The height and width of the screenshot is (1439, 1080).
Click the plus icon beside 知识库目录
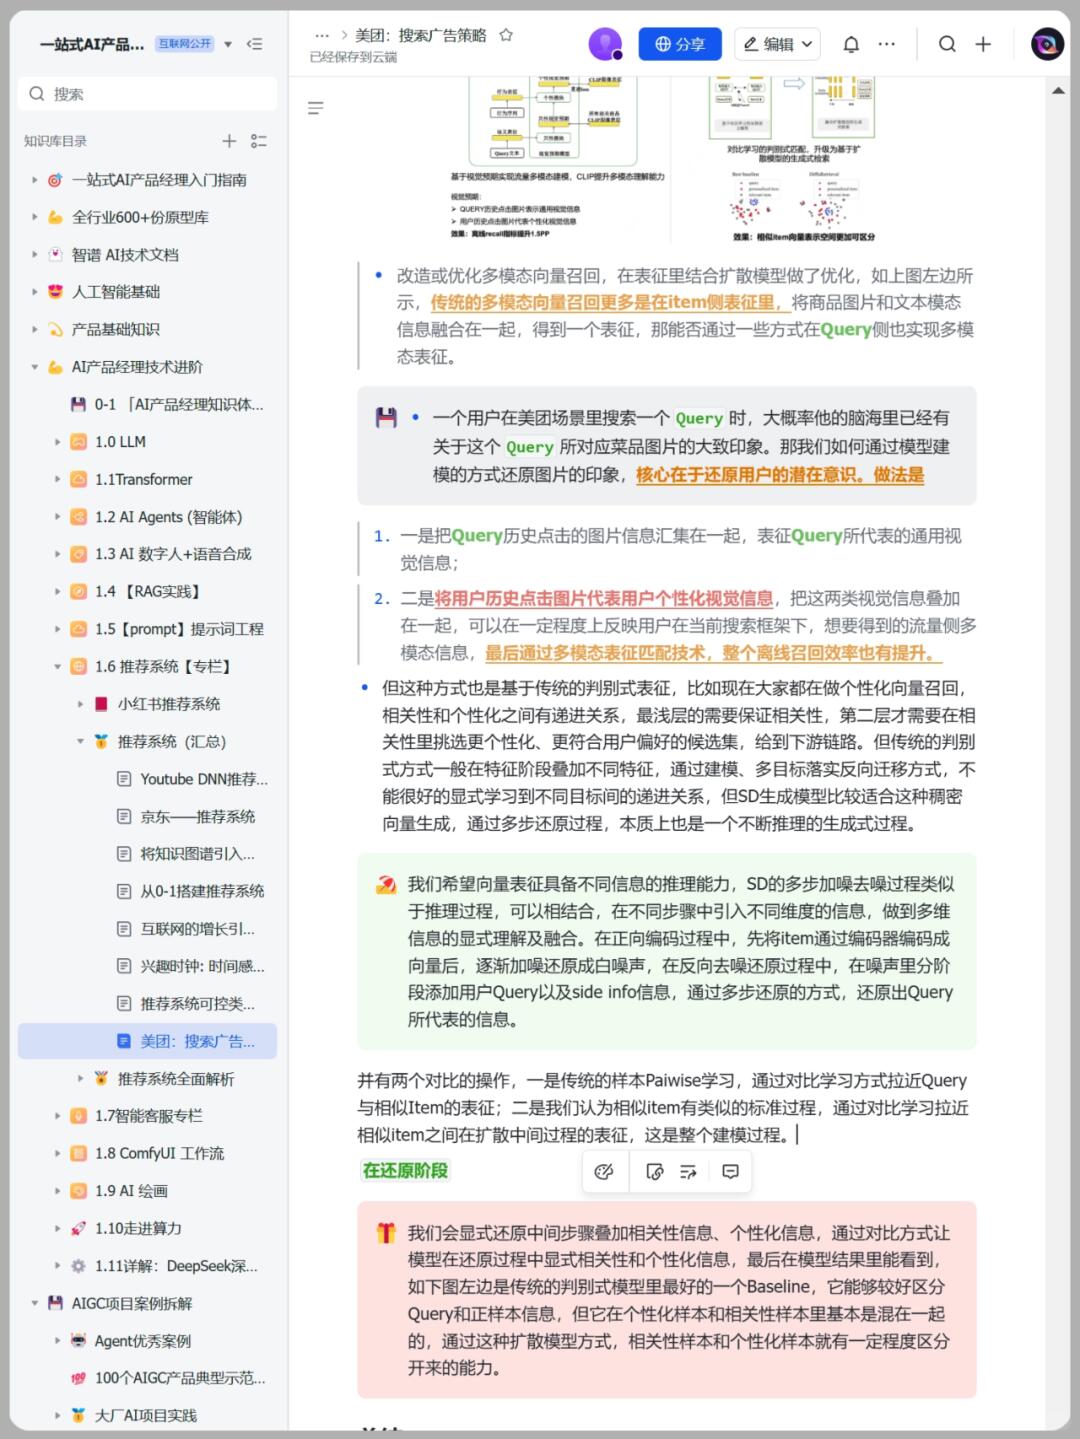229,141
